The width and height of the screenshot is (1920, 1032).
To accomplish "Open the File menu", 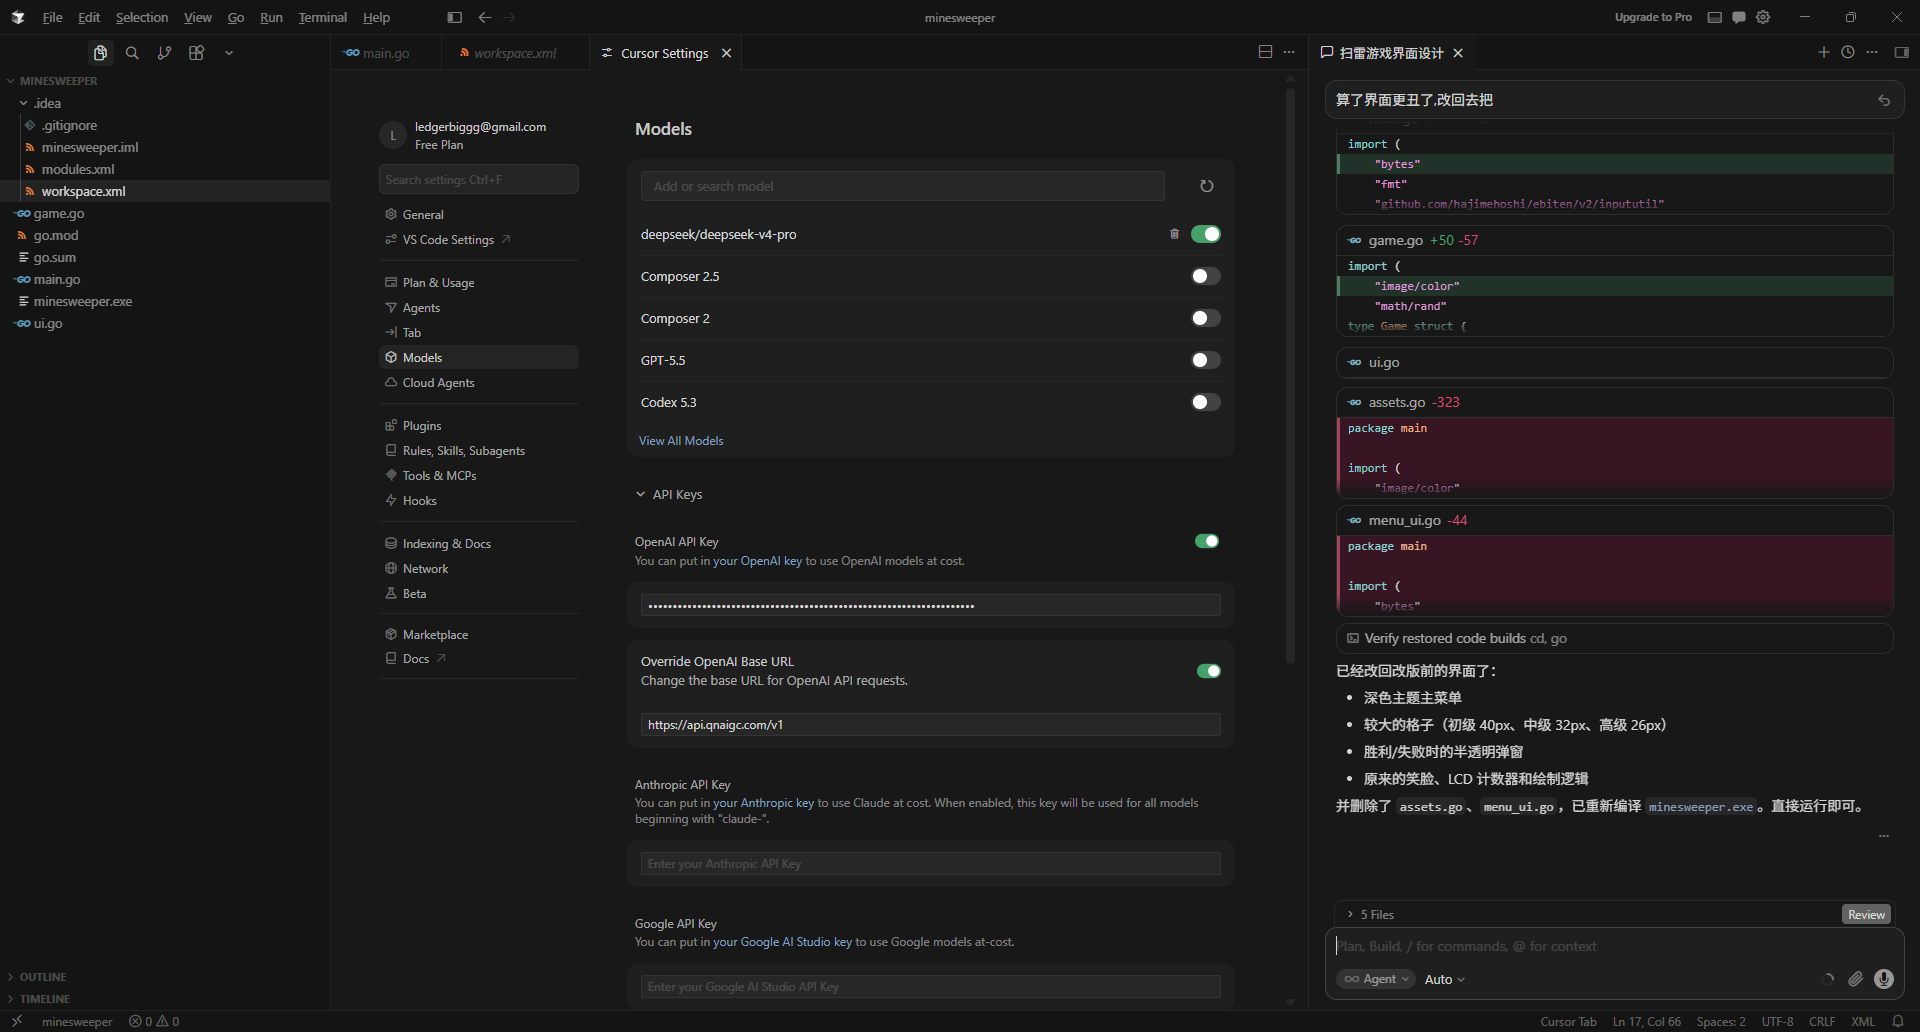I will click(53, 17).
